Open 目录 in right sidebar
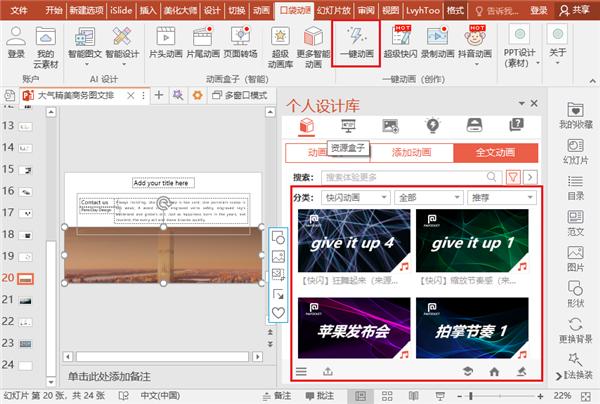This screenshot has height=404, width=600. click(x=576, y=187)
